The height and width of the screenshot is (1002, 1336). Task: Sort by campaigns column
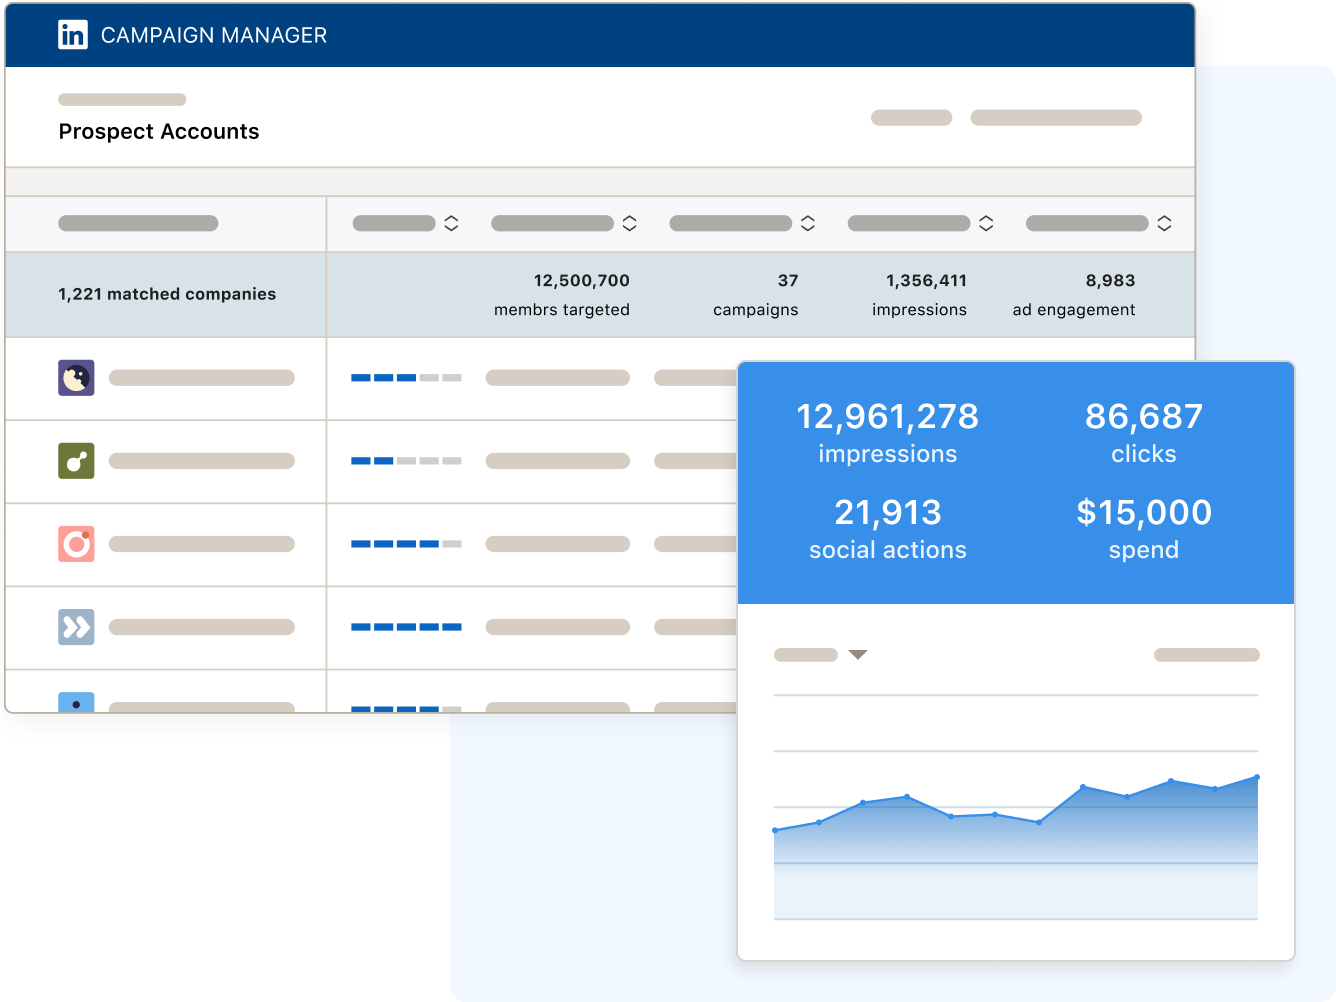tap(807, 224)
